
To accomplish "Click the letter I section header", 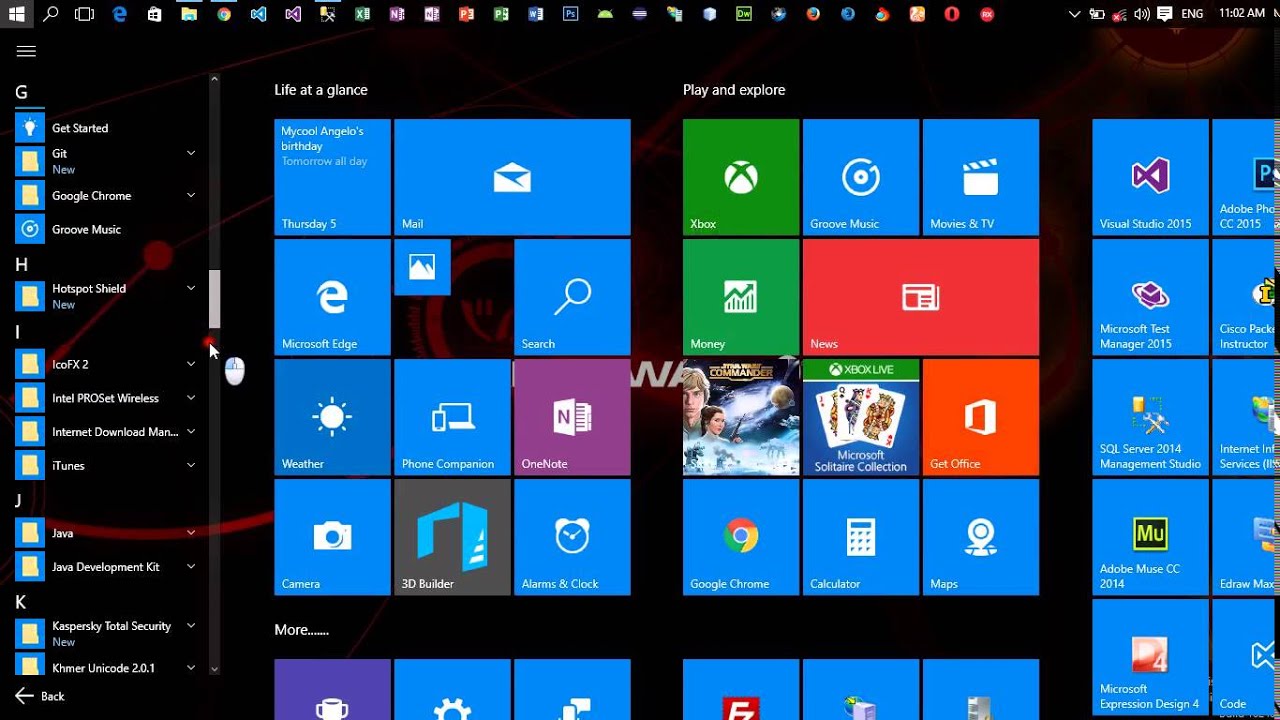I will [18, 332].
